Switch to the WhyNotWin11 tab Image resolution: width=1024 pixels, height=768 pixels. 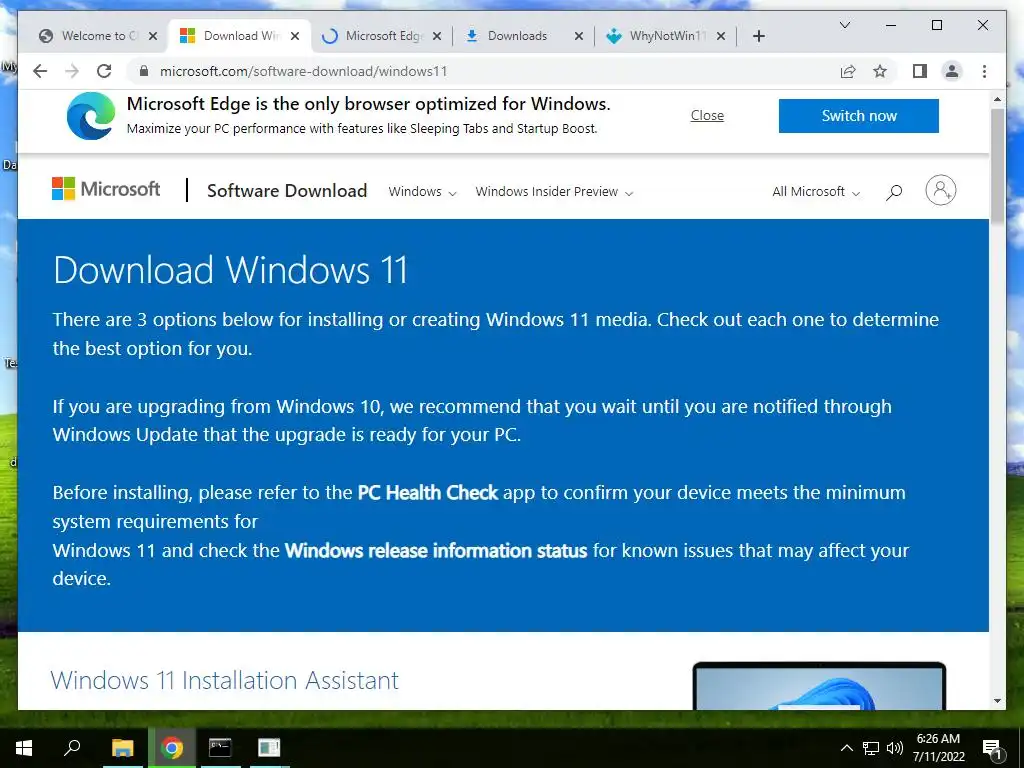pos(667,36)
